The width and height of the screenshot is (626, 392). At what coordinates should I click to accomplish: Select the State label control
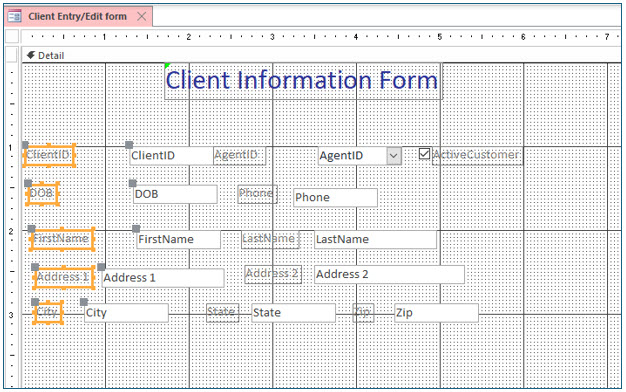click(223, 313)
